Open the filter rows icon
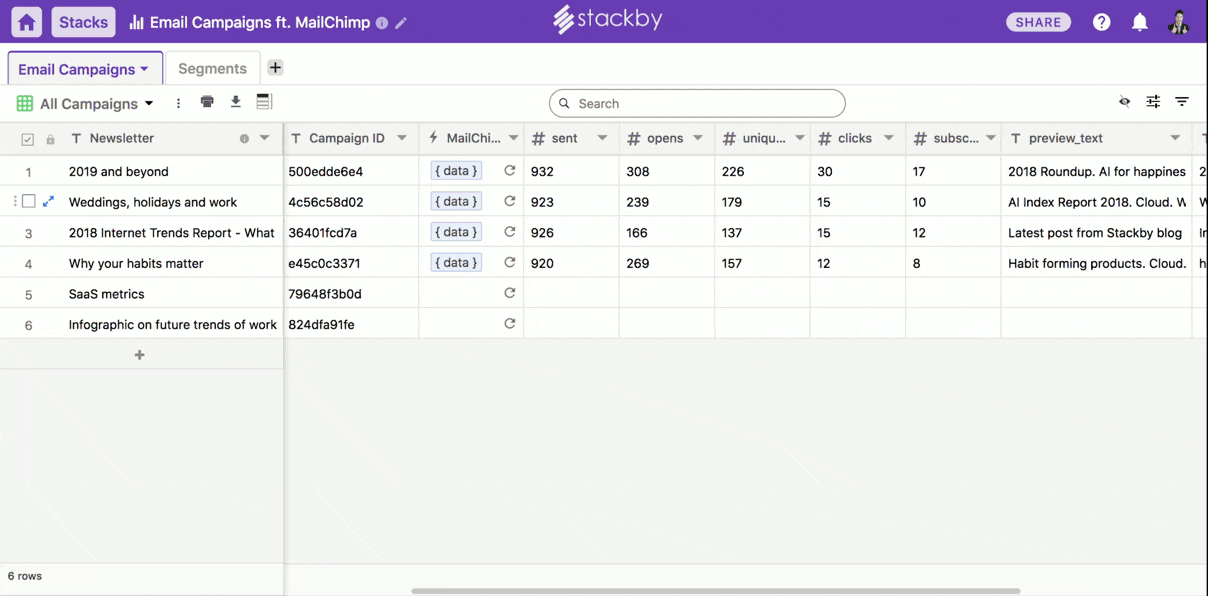Image resolution: width=1208 pixels, height=596 pixels. click(1182, 102)
